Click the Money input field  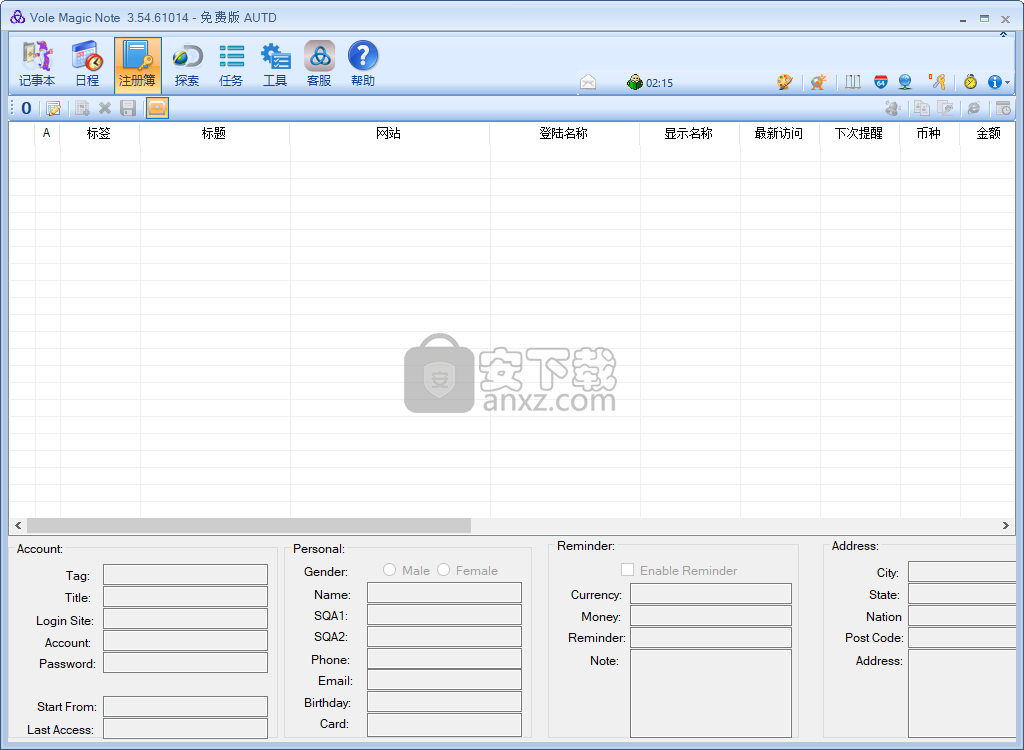pyautogui.click(x=711, y=615)
